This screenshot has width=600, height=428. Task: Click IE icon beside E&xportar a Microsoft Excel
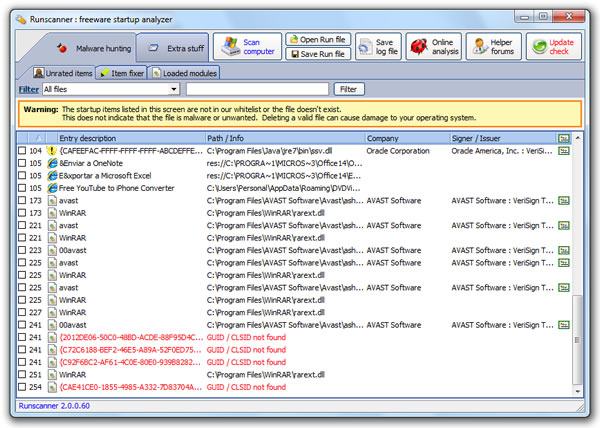pos(52,176)
